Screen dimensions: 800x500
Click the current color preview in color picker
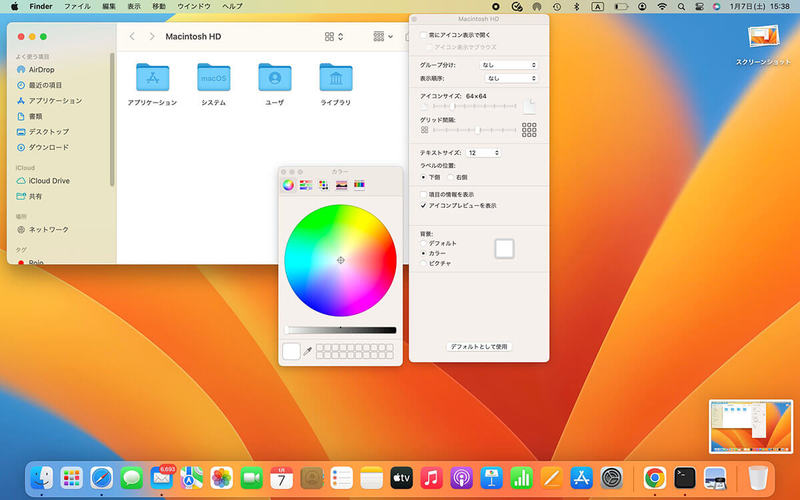coord(291,352)
